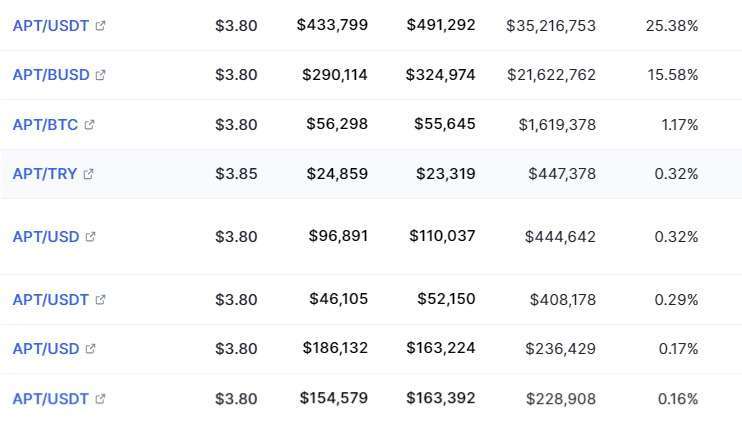Click external link icon next to APT/BTC
Screen dimensions: 742x421
(x=89, y=124)
